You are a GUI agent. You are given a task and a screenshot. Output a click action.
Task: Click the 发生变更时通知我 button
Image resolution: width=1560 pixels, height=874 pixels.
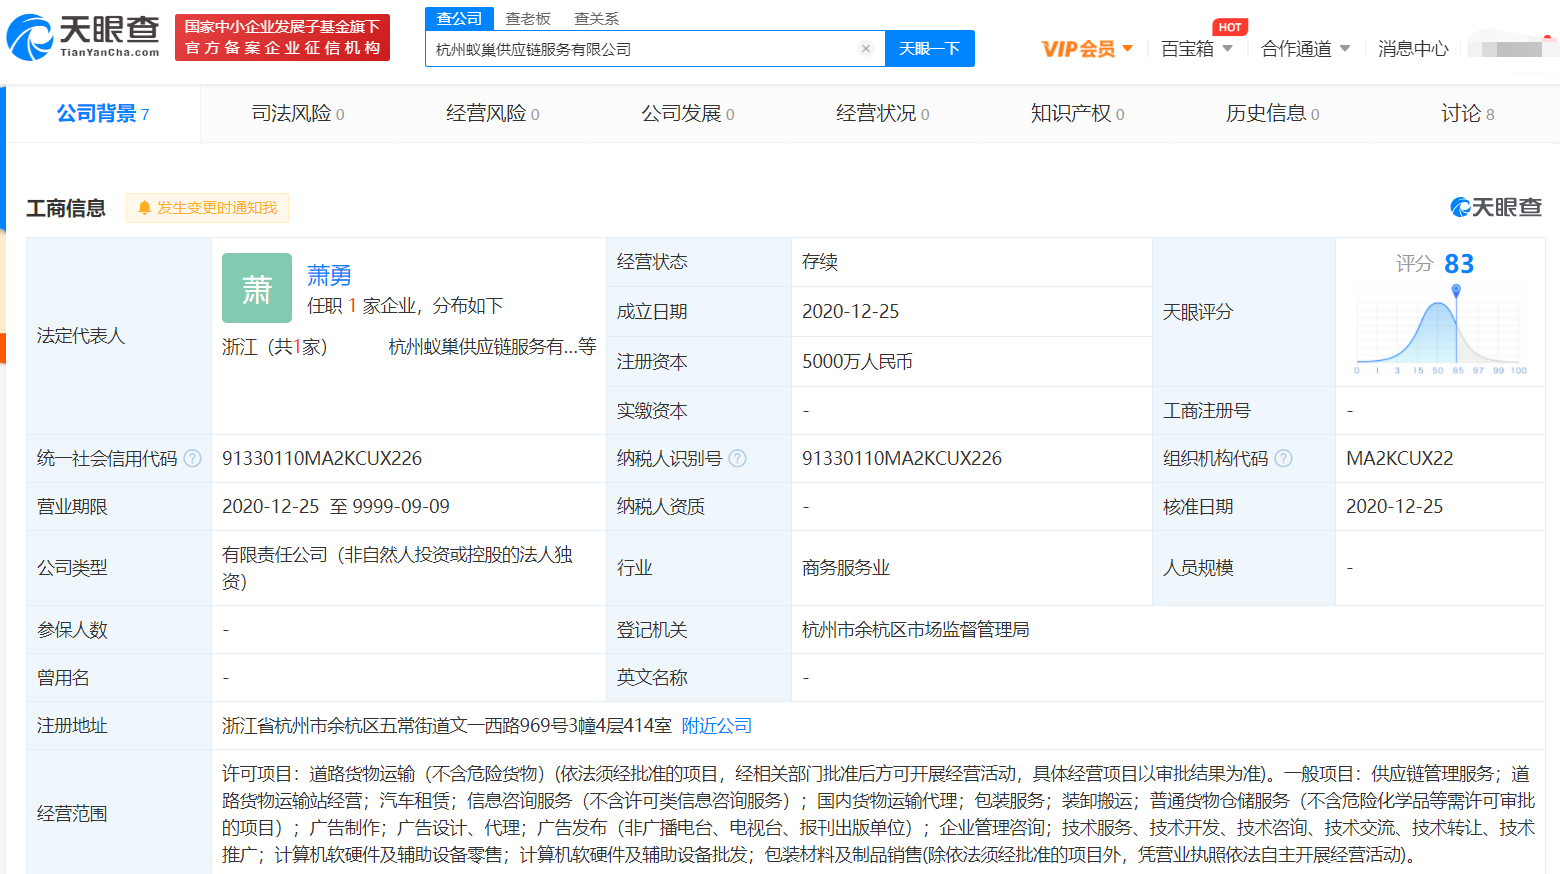click(208, 208)
